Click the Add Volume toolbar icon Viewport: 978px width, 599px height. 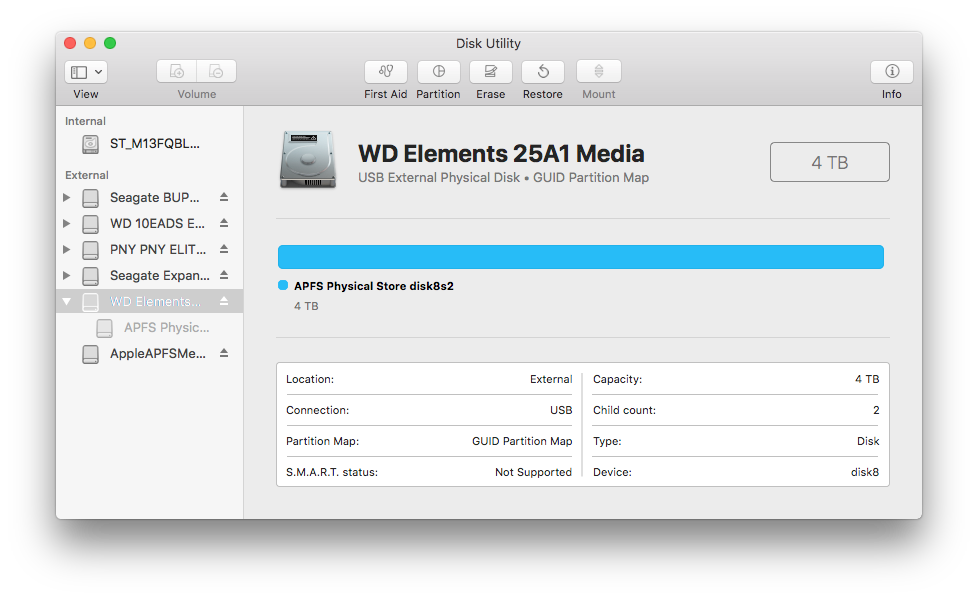(177, 71)
